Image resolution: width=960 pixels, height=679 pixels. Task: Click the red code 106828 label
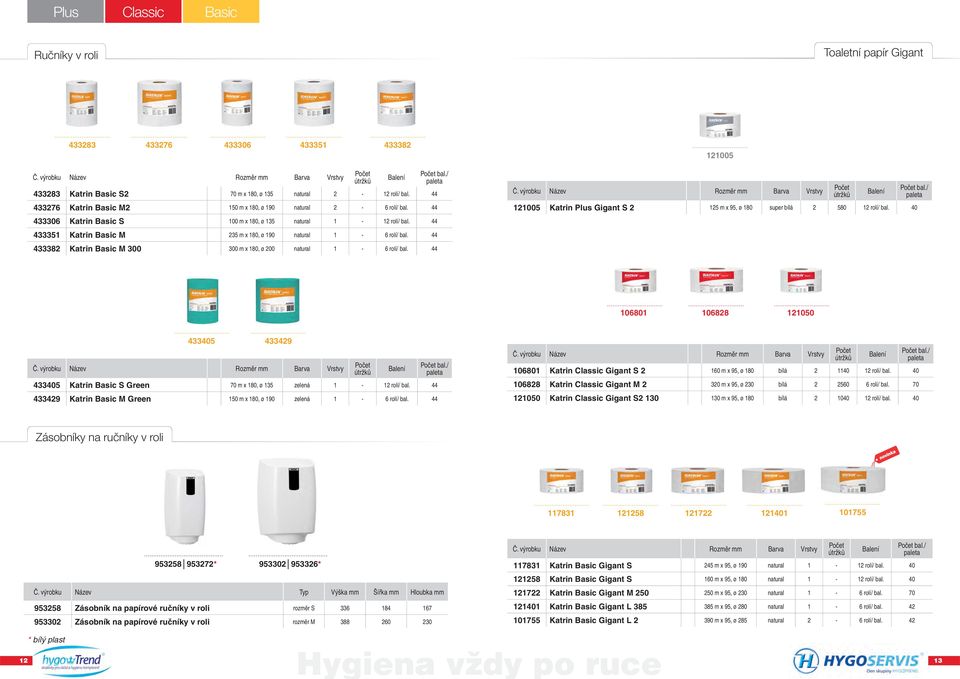coord(715,313)
